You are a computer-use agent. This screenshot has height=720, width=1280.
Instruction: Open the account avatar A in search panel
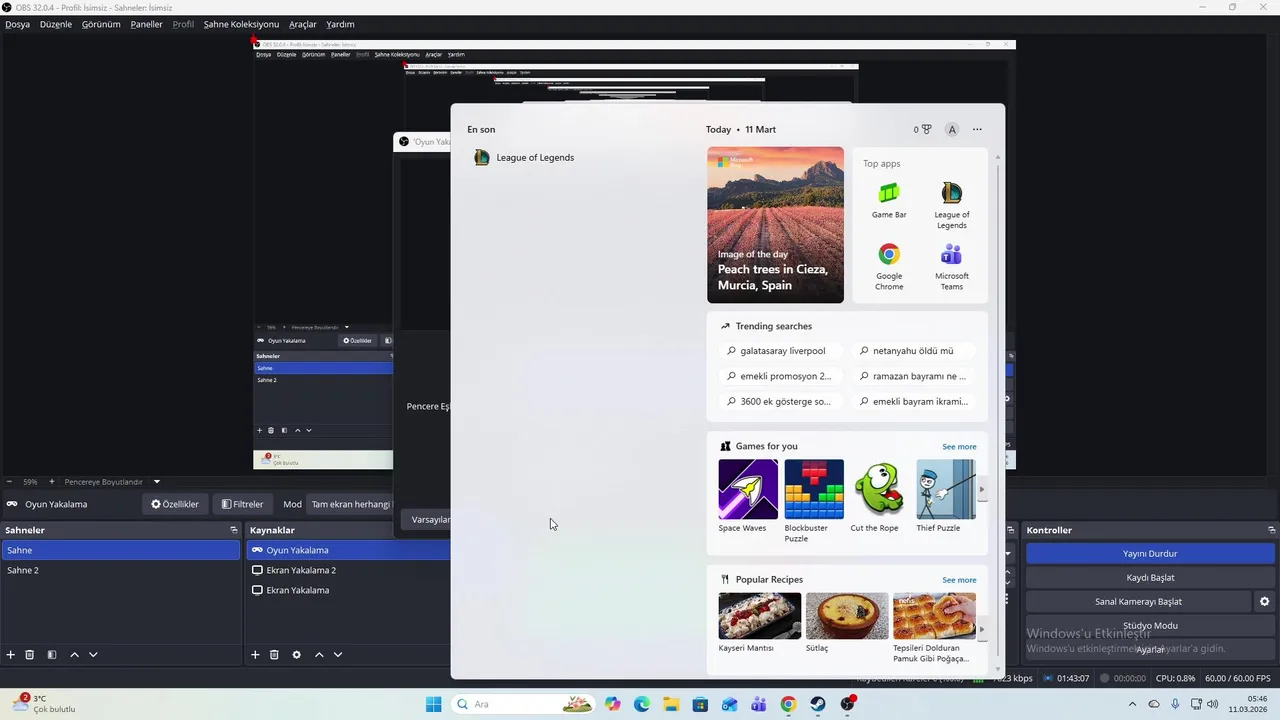coord(952,129)
